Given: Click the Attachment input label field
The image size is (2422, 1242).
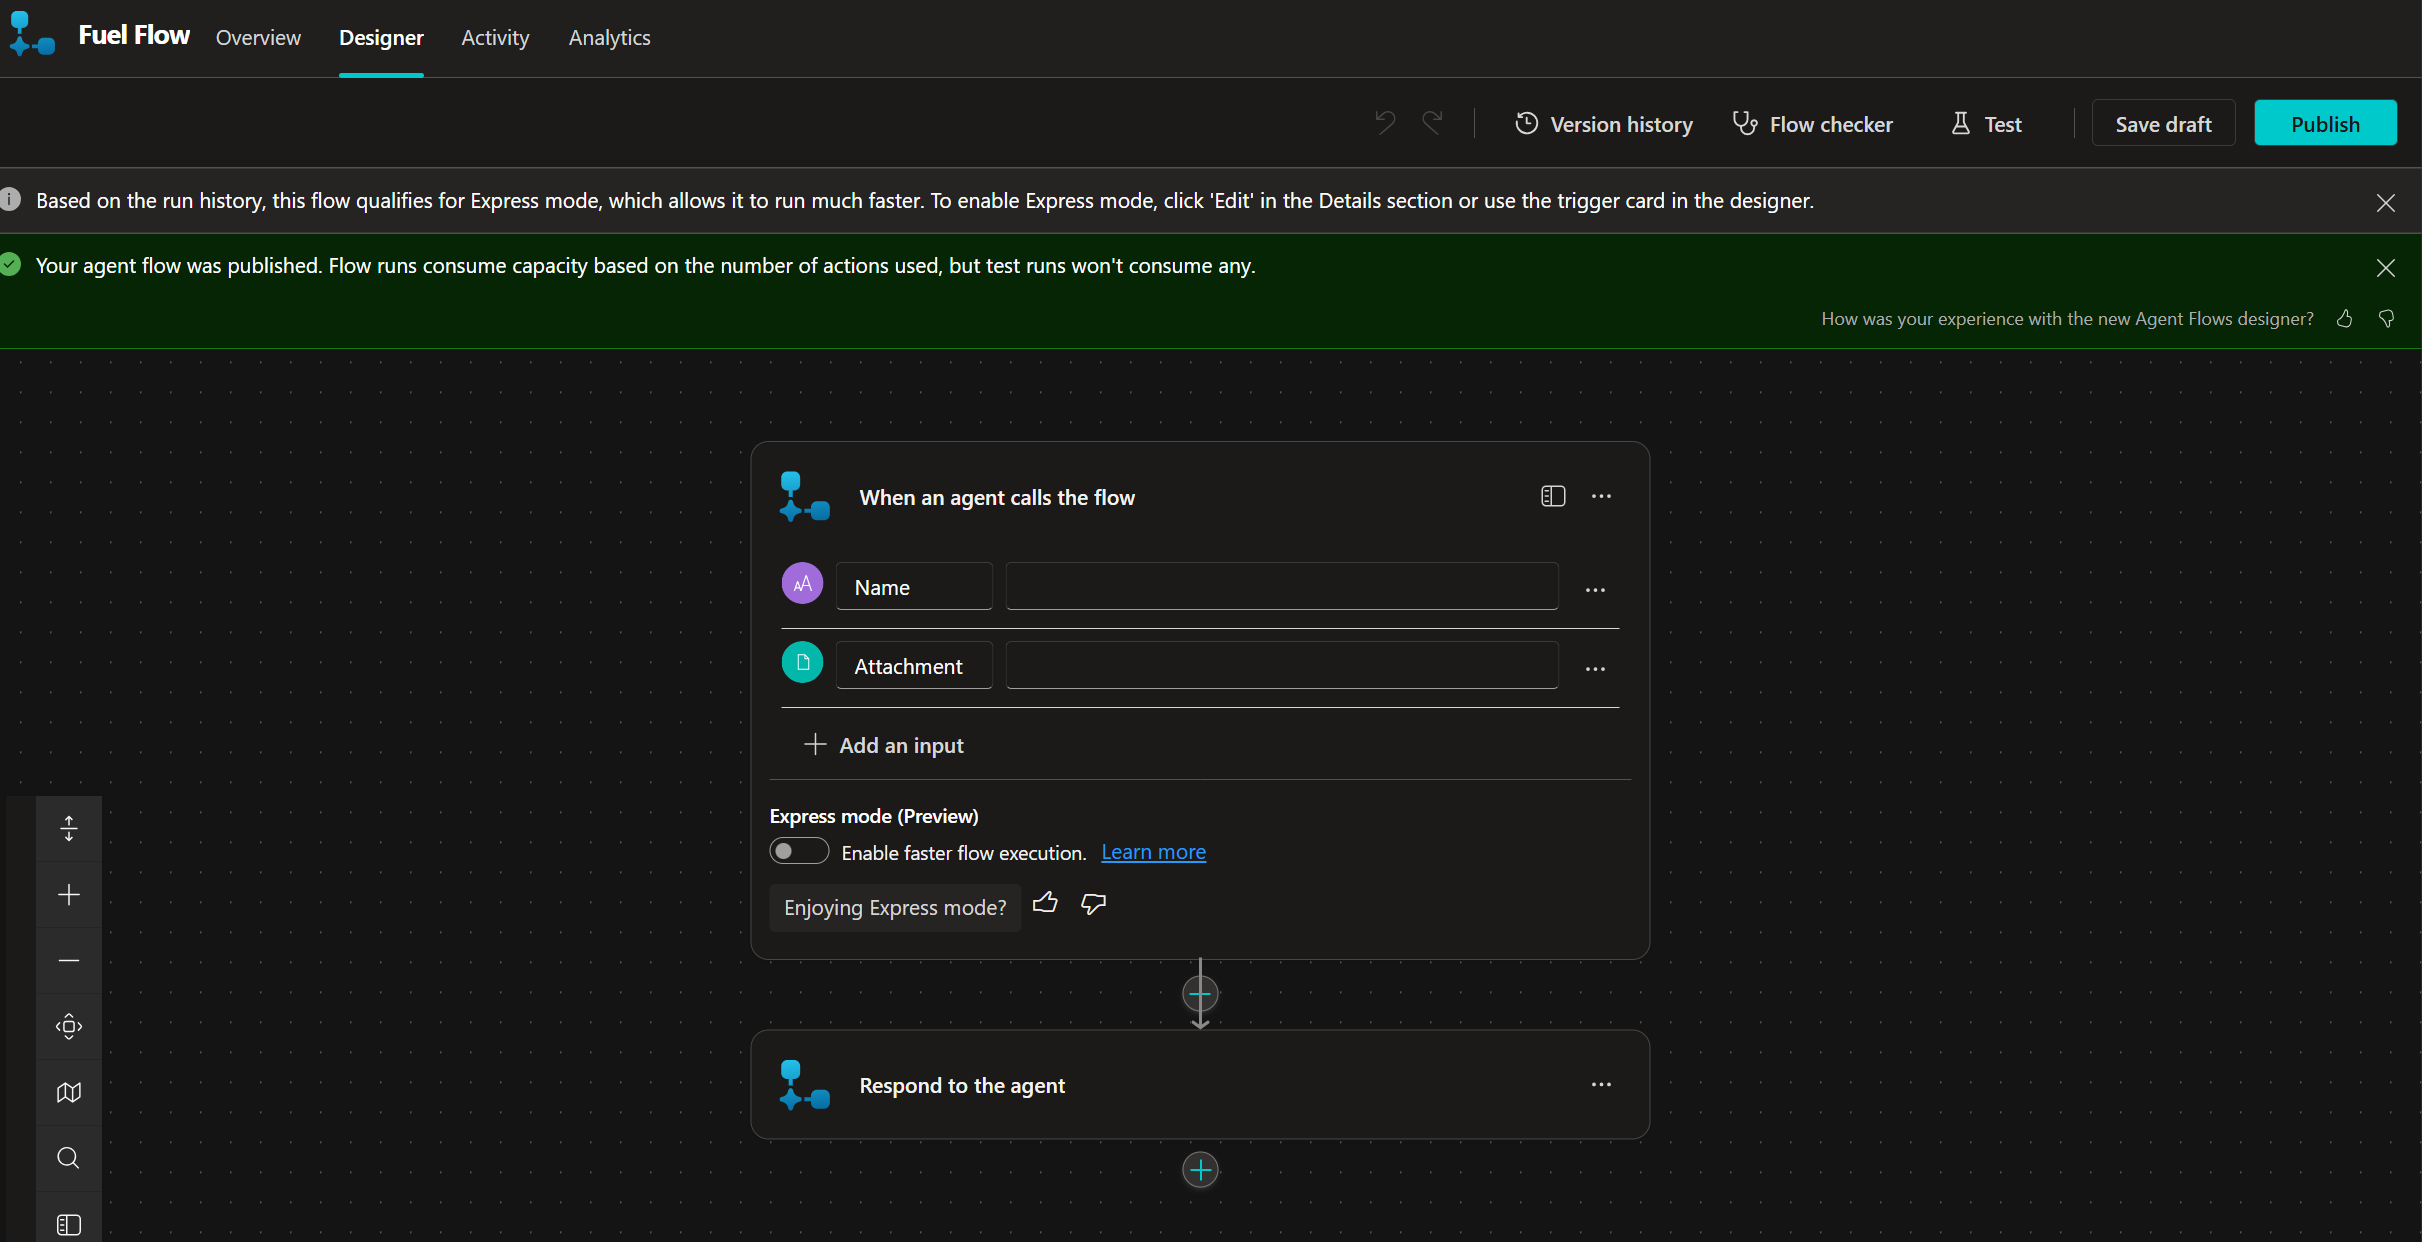Looking at the screenshot, I should coord(914,666).
